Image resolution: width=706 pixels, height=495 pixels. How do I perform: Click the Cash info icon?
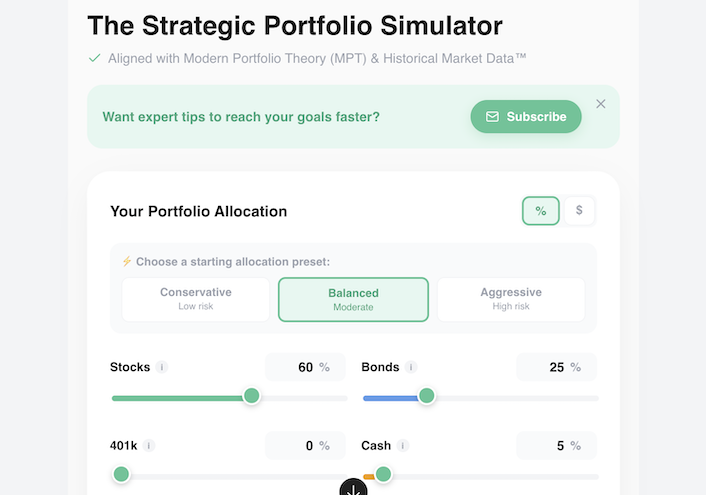(403, 446)
